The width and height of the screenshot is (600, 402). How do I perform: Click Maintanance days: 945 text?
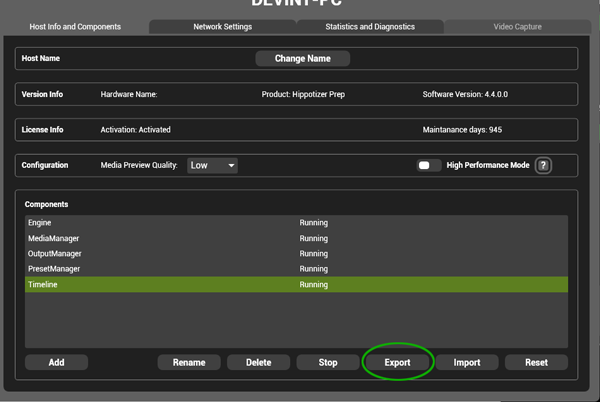point(462,130)
